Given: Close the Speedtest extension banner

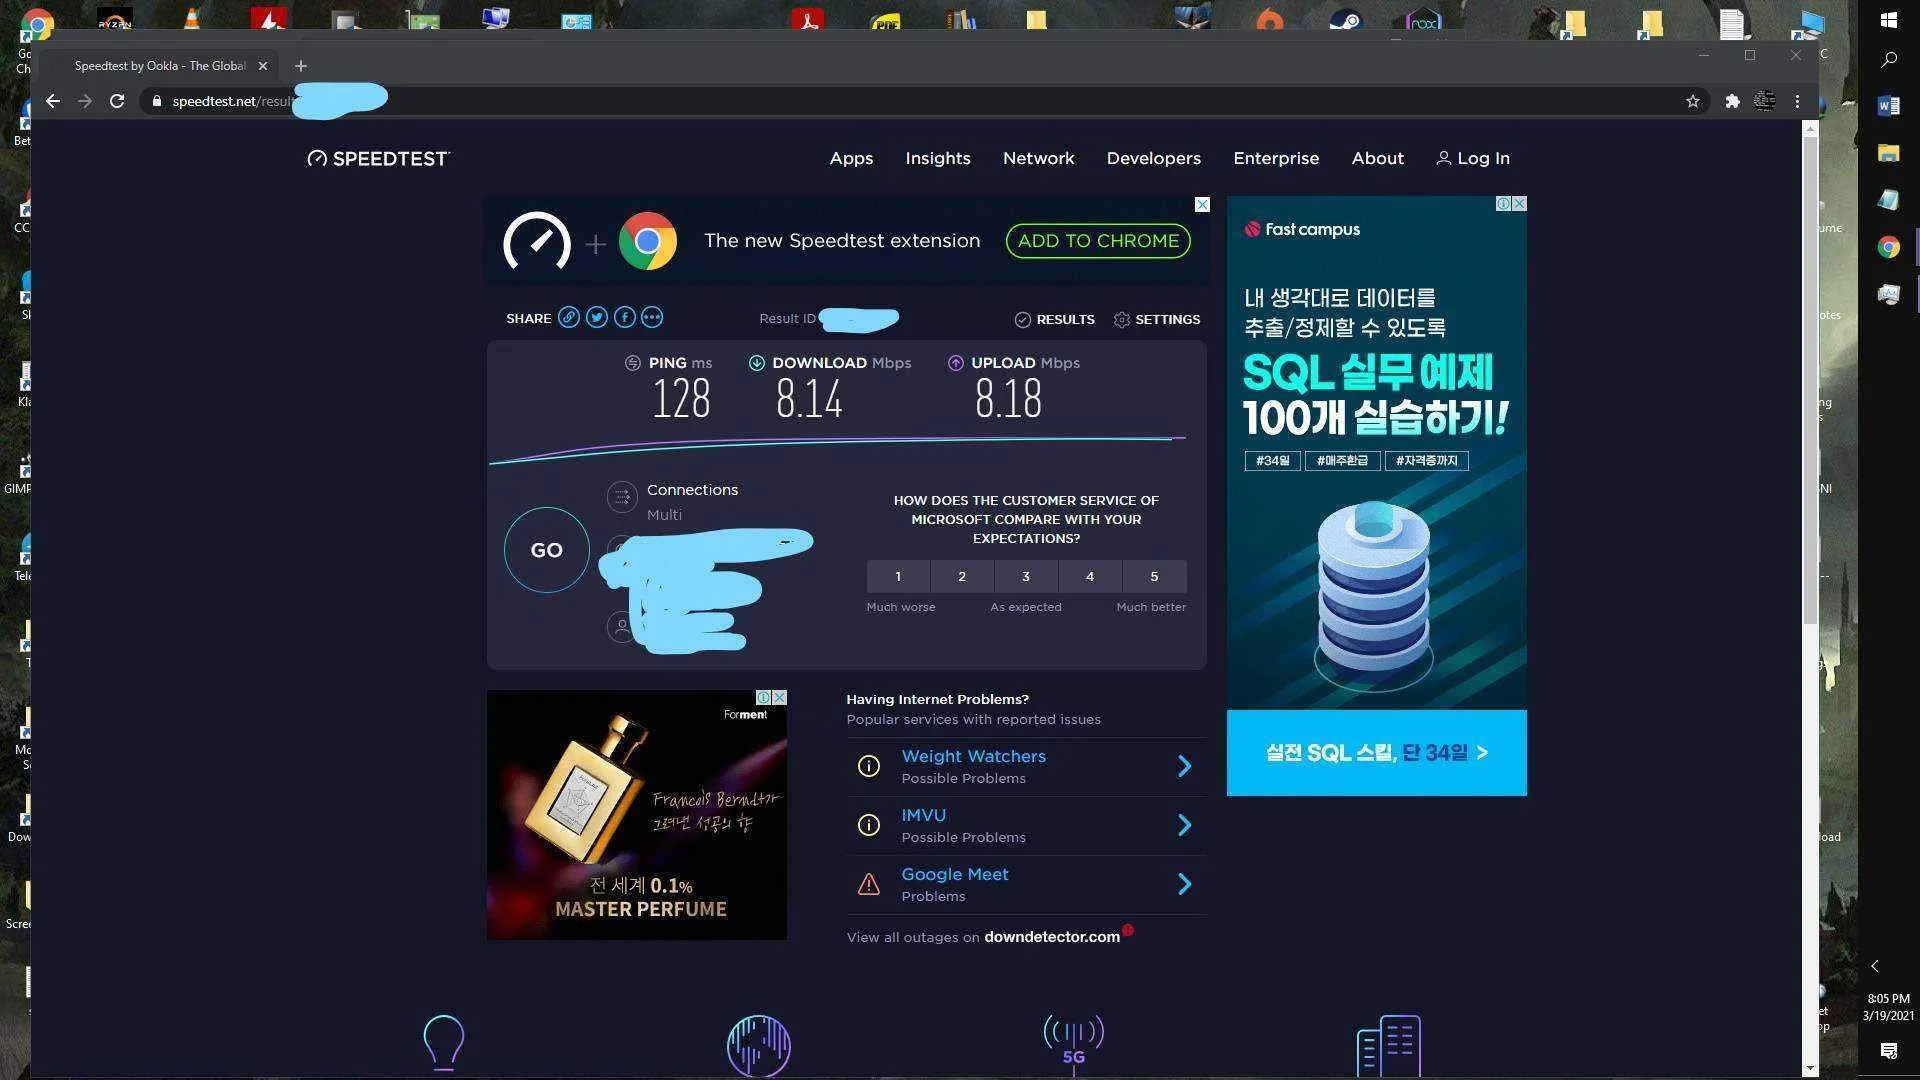Looking at the screenshot, I should tap(1202, 204).
